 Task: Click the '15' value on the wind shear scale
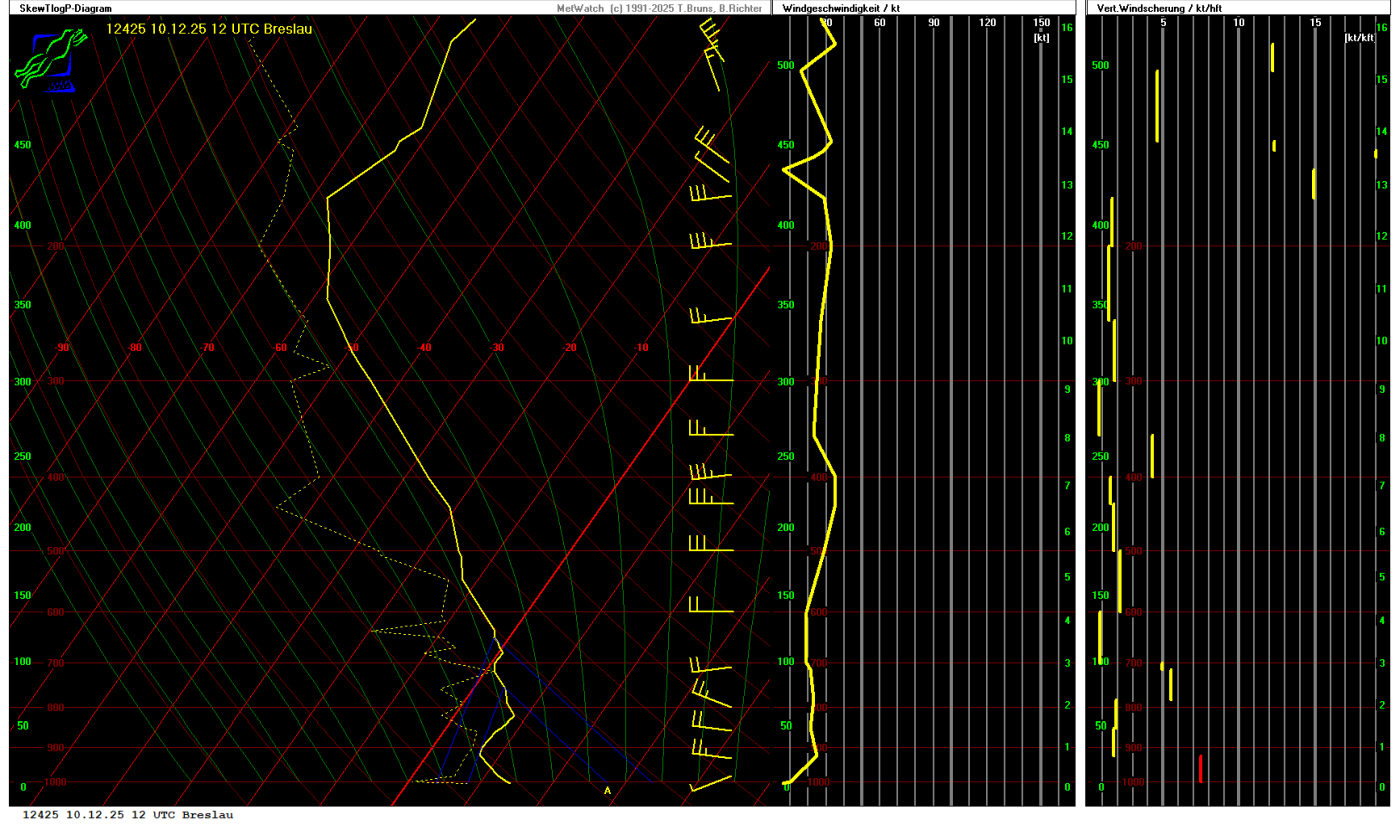[x=1315, y=23]
